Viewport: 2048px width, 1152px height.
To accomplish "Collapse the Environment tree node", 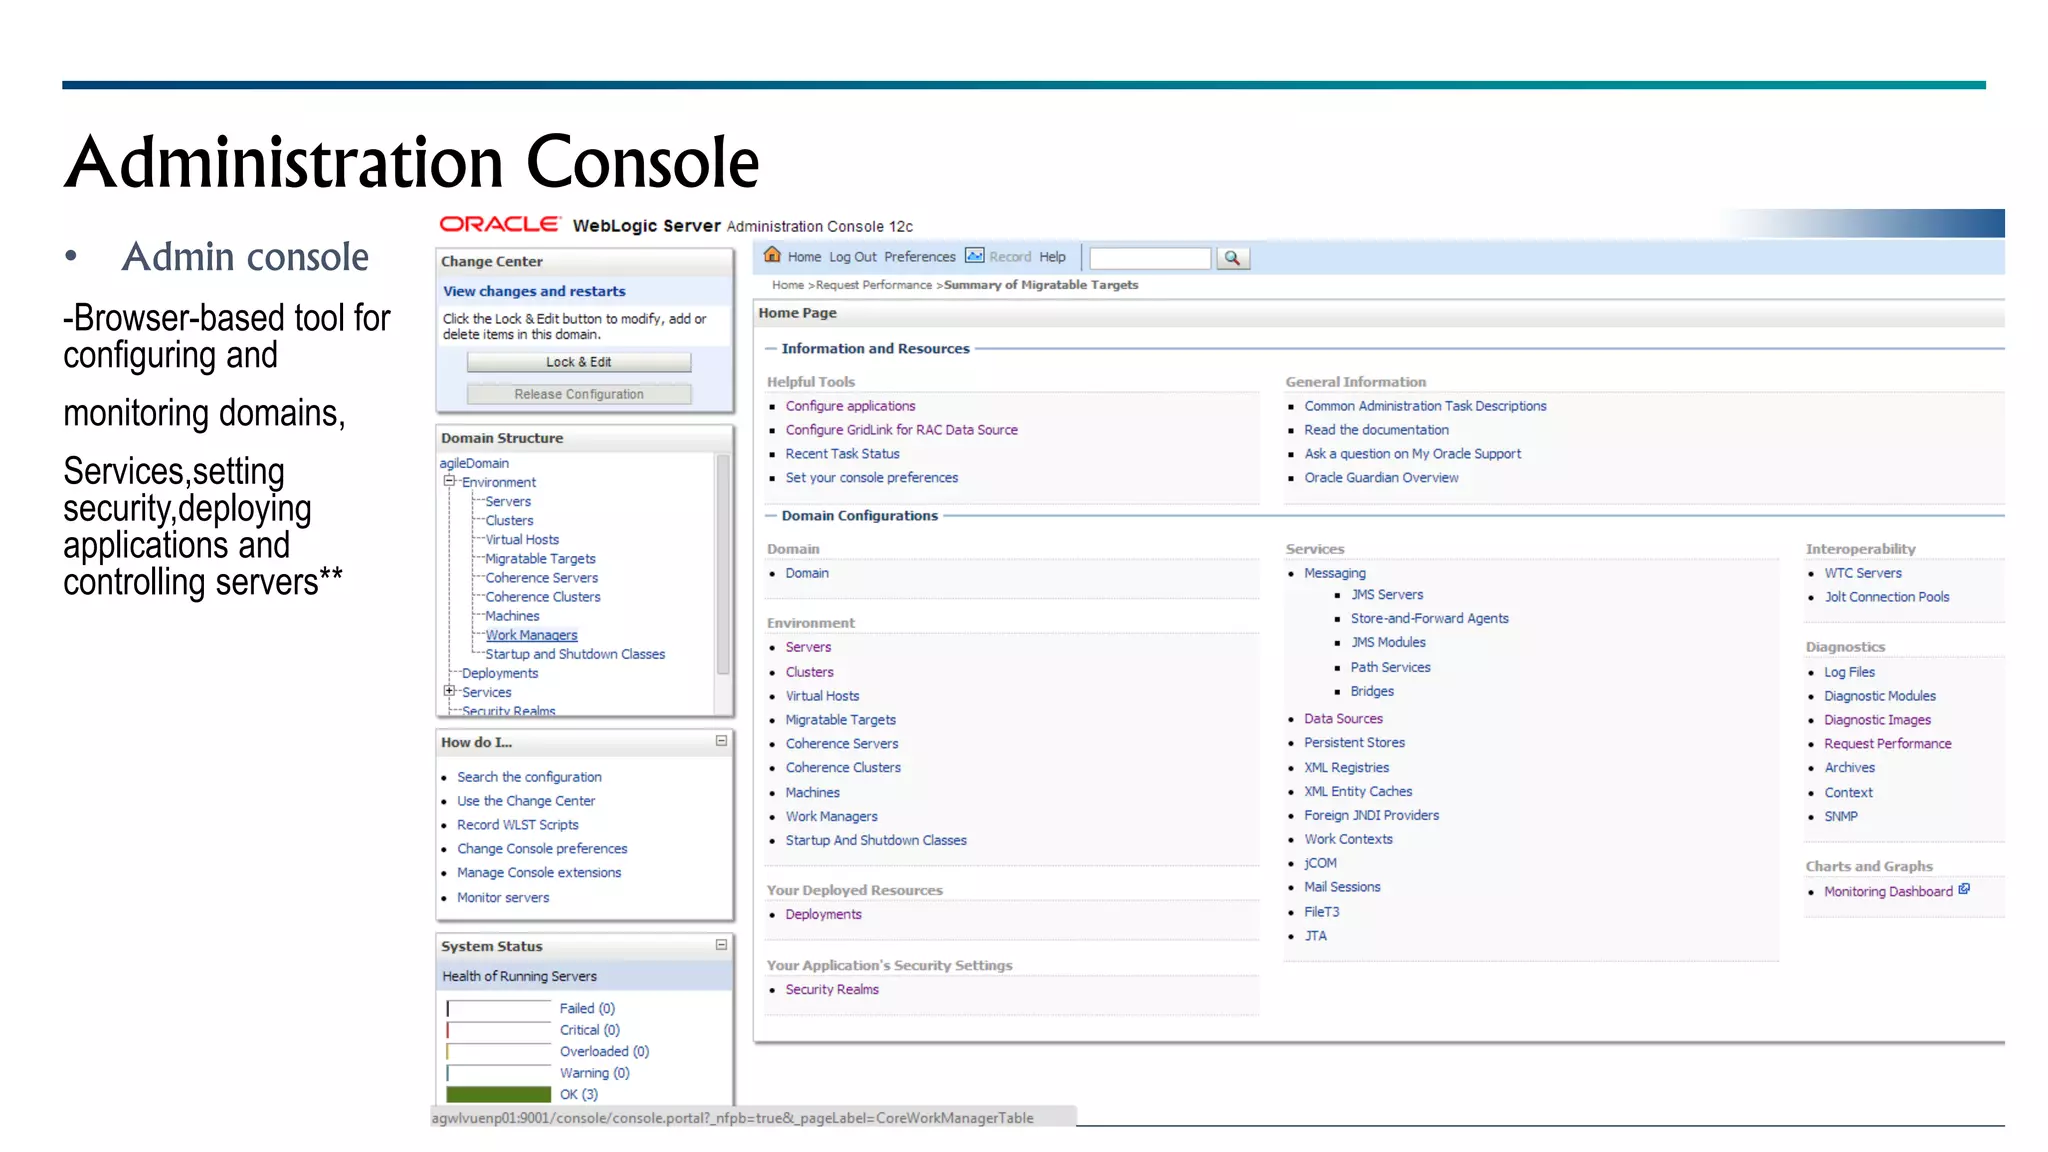I will click(x=449, y=481).
